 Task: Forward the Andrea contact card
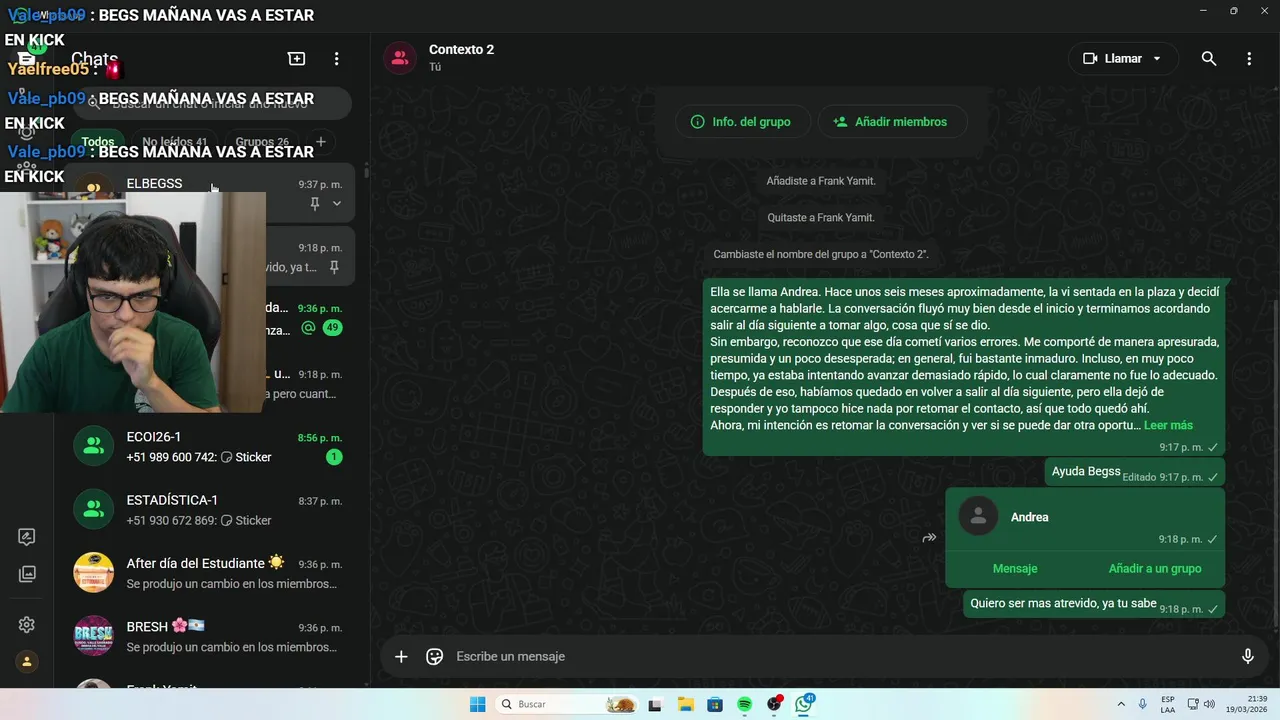[x=929, y=538]
